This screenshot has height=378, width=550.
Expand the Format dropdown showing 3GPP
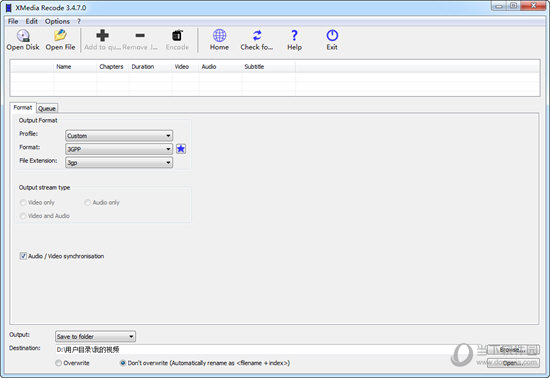119,149
